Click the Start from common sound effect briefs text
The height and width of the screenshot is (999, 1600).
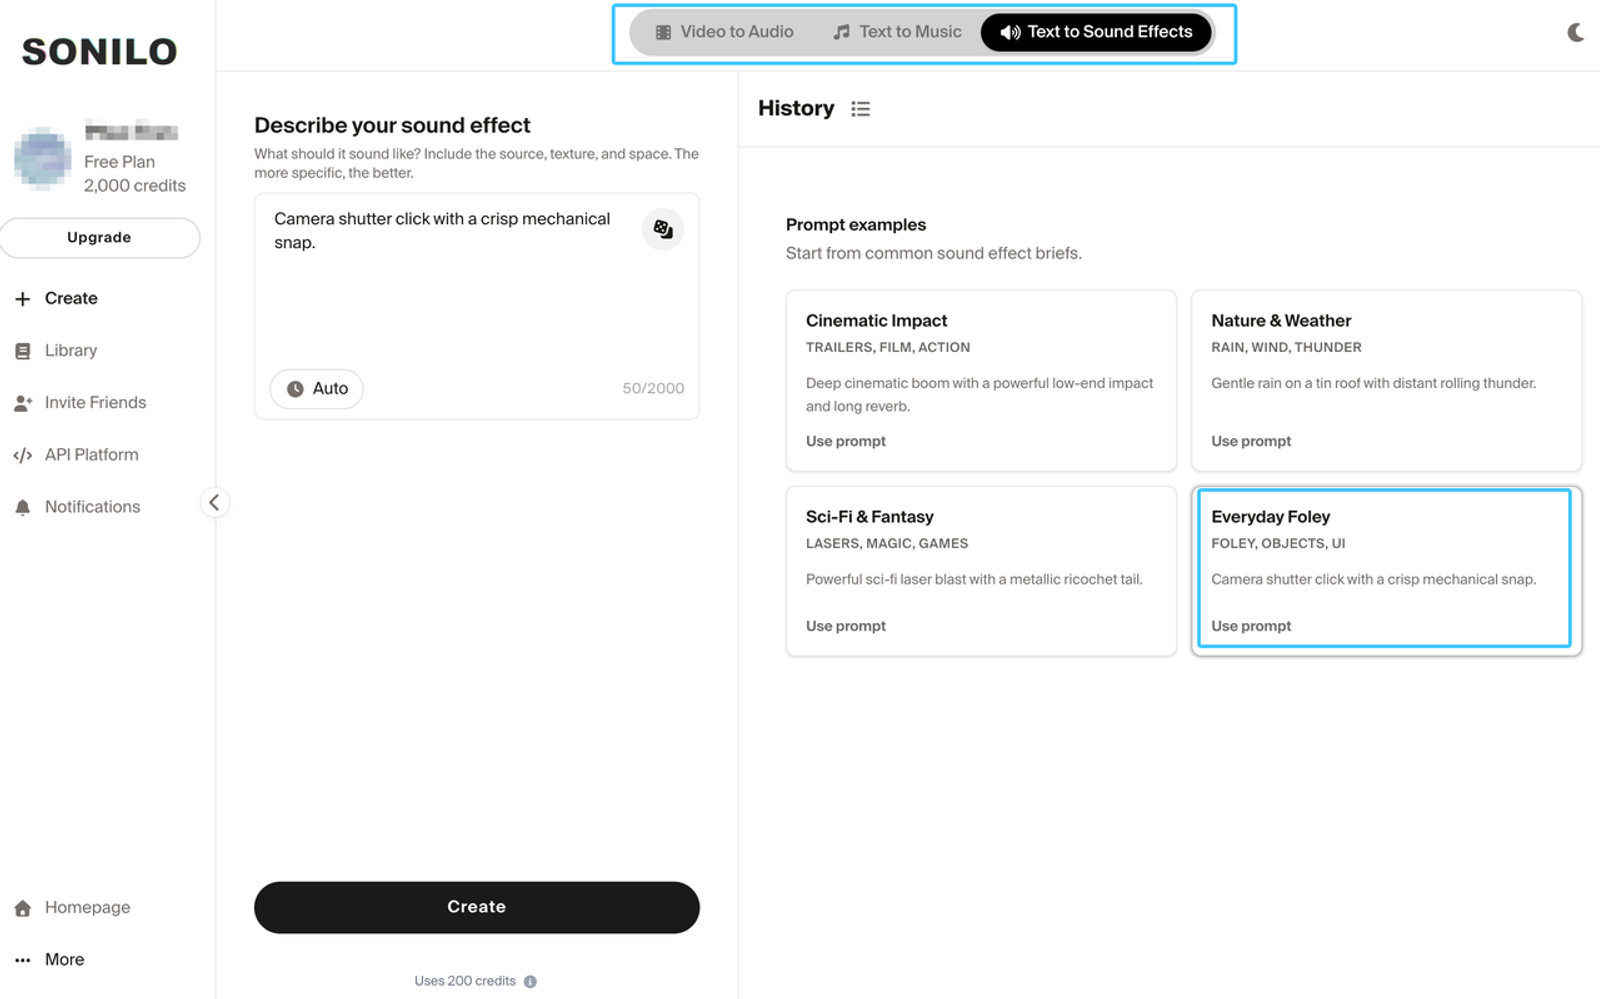[934, 253]
